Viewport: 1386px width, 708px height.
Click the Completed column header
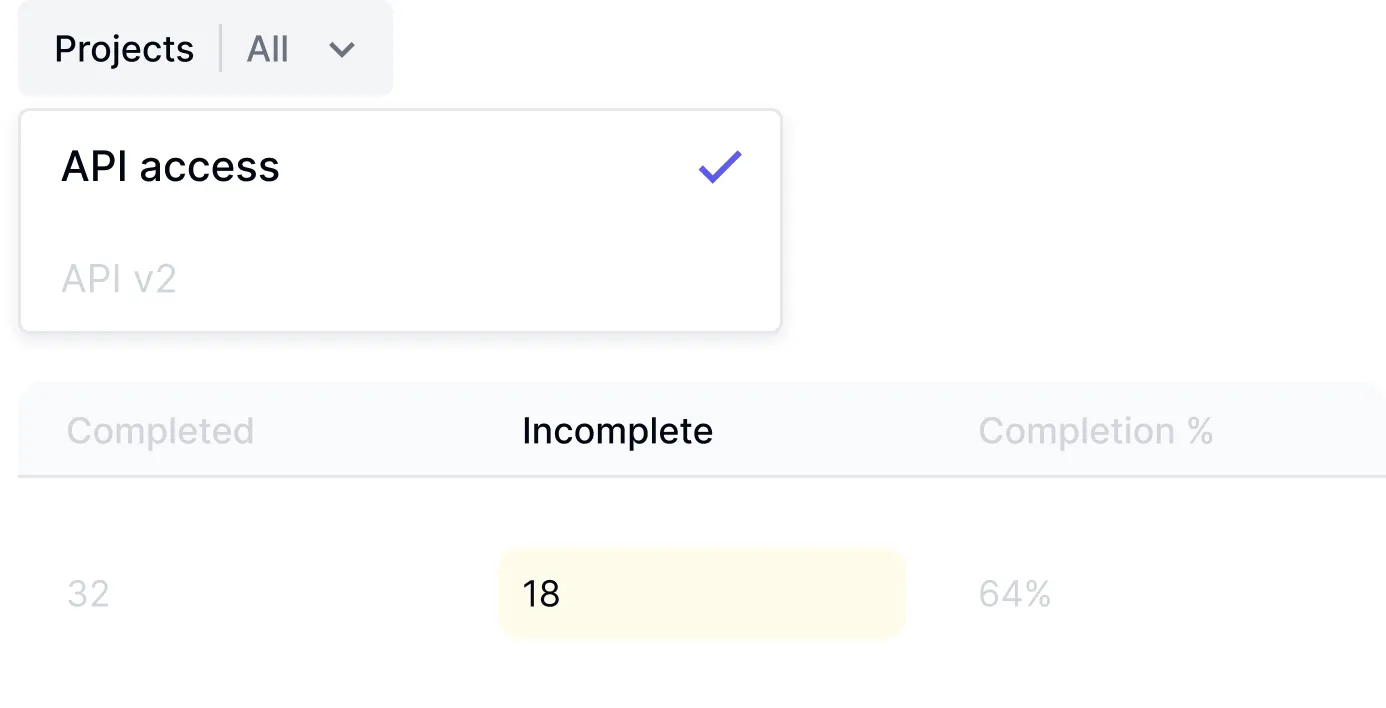[160, 431]
